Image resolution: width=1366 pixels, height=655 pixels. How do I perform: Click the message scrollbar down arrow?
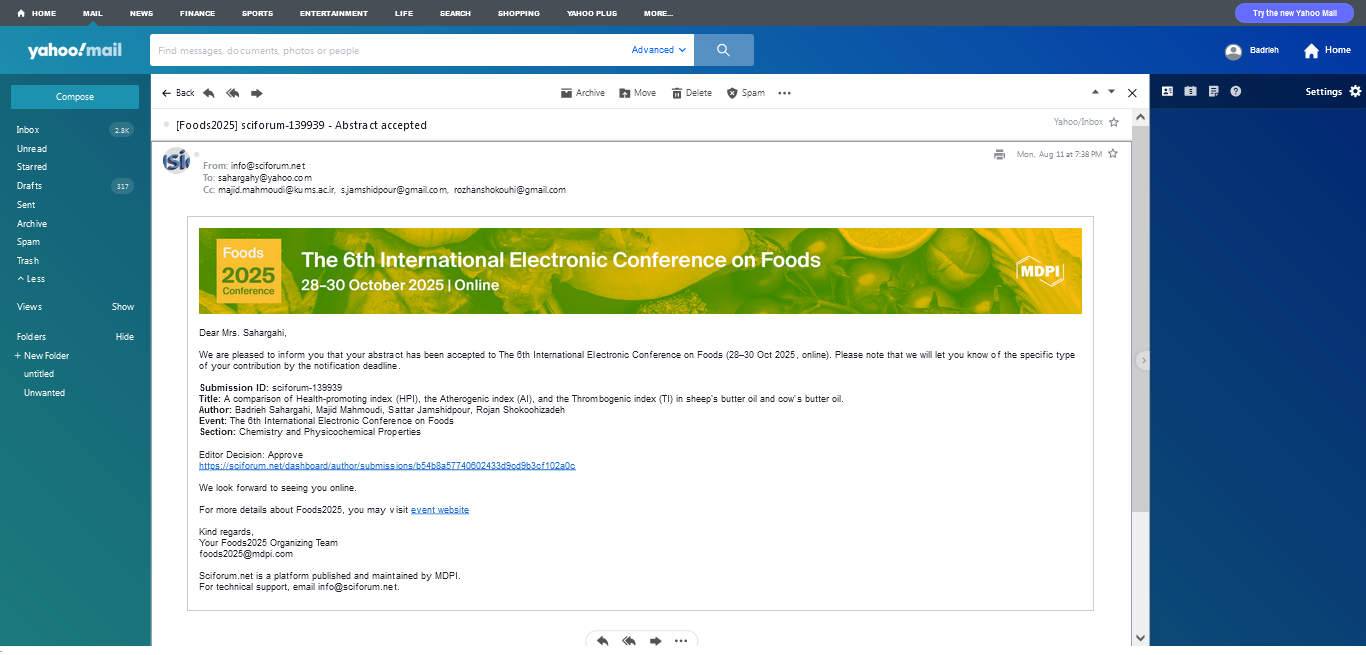pos(1140,637)
